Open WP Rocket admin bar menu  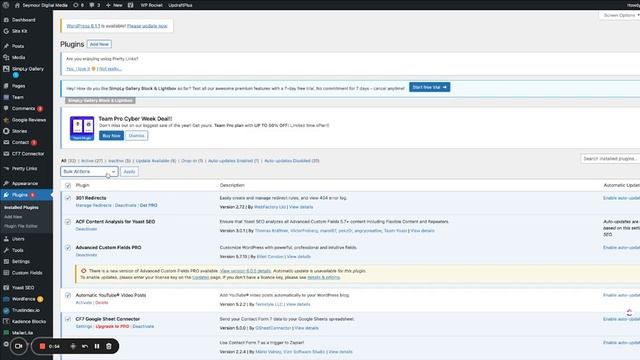pyautogui.click(x=151, y=5)
